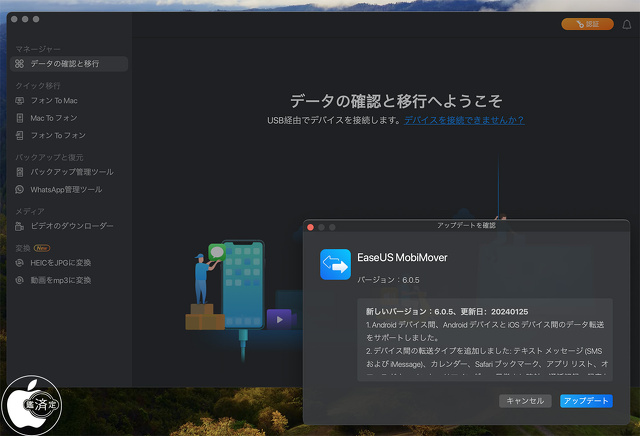
Task: Click the release notes text area
Action: tap(485, 340)
